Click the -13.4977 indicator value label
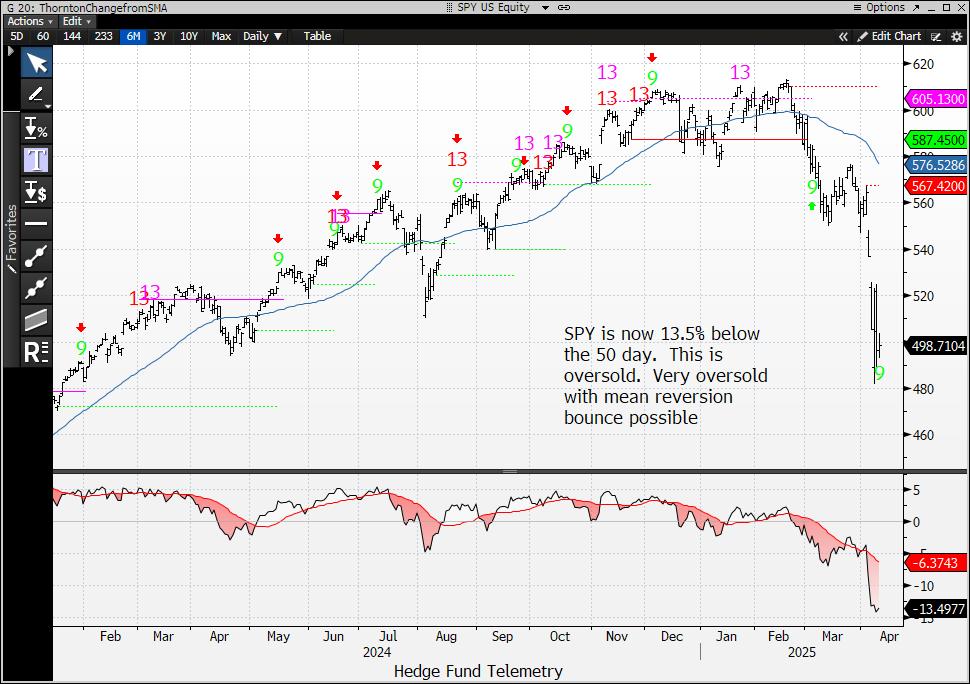Screen dimensions: 970x684 [x=935, y=609]
